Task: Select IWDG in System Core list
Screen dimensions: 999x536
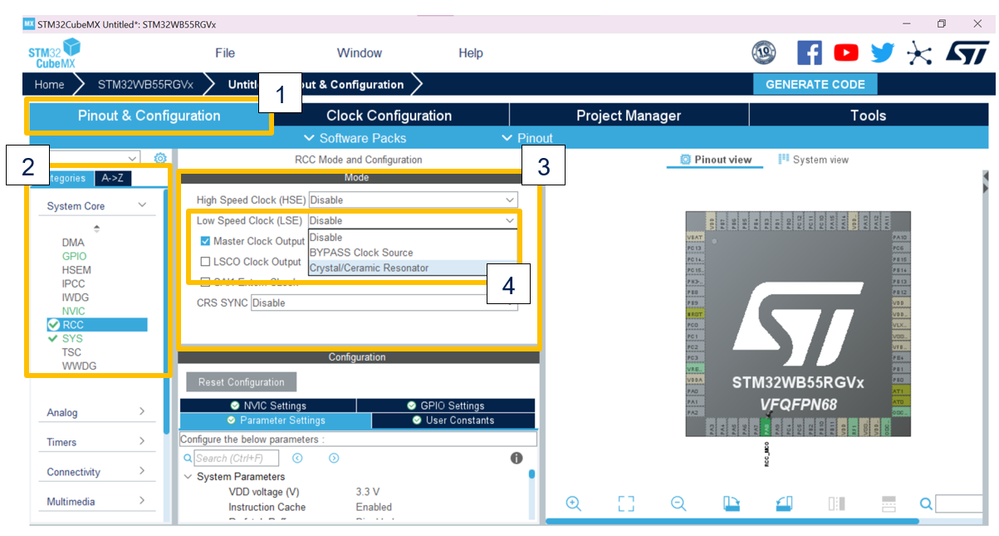Action: (75, 298)
